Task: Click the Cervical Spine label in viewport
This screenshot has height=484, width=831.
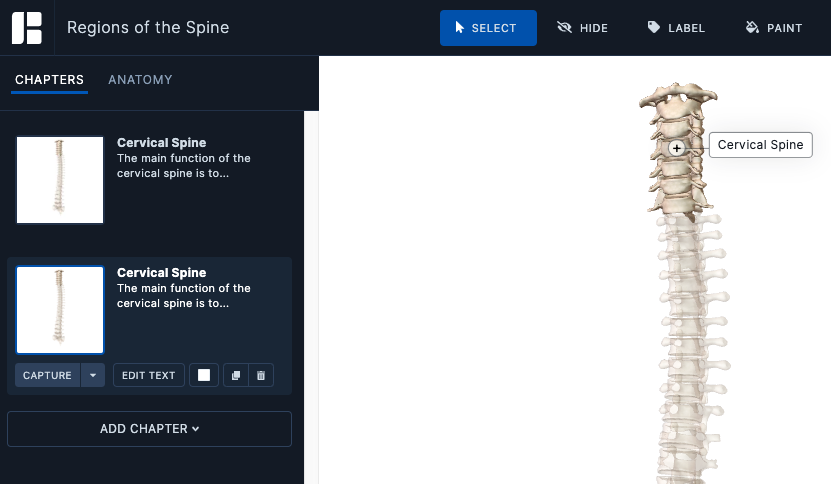Action: point(761,145)
